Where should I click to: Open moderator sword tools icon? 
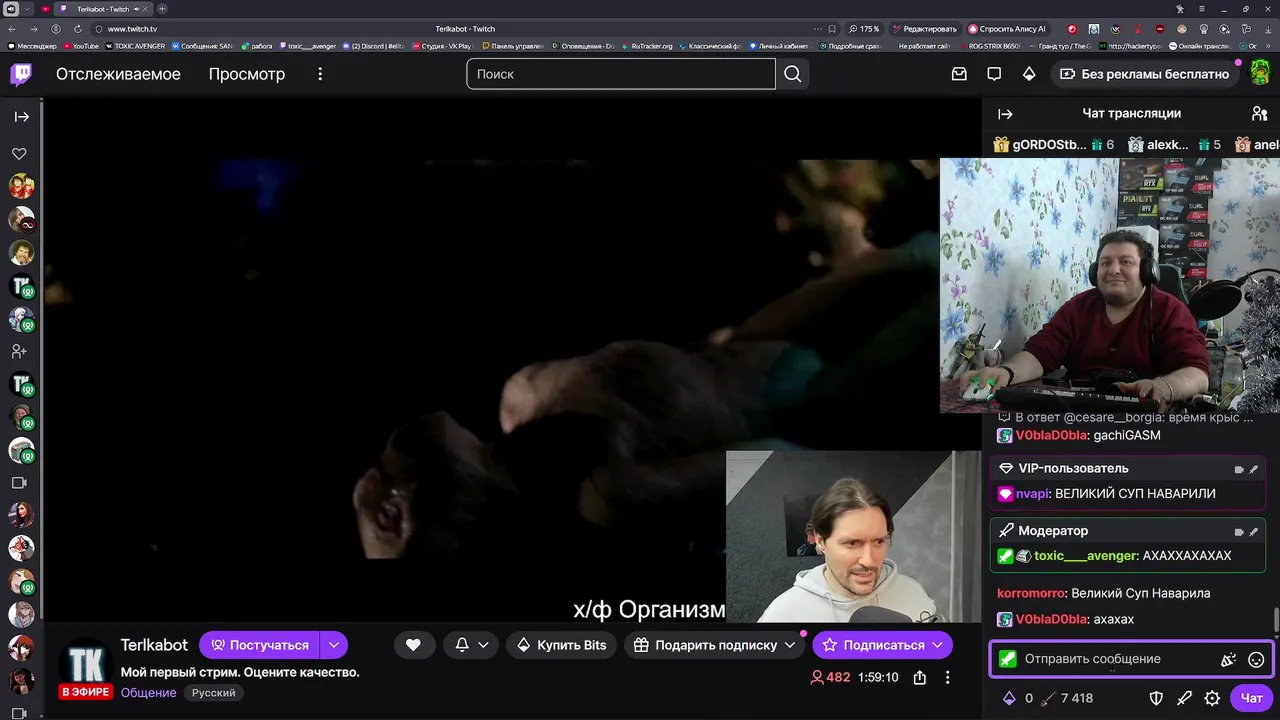click(1184, 698)
